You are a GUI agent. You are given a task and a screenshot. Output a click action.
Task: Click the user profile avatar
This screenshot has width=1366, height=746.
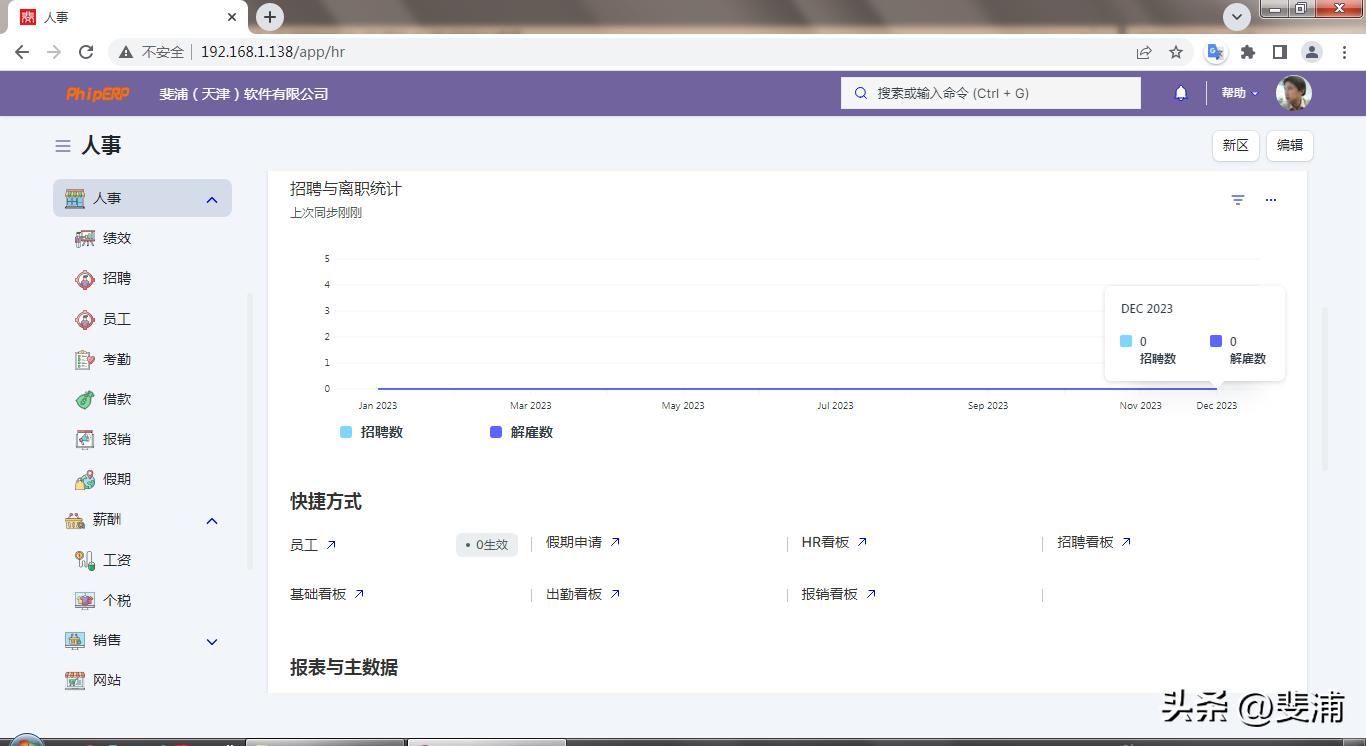[1295, 92]
